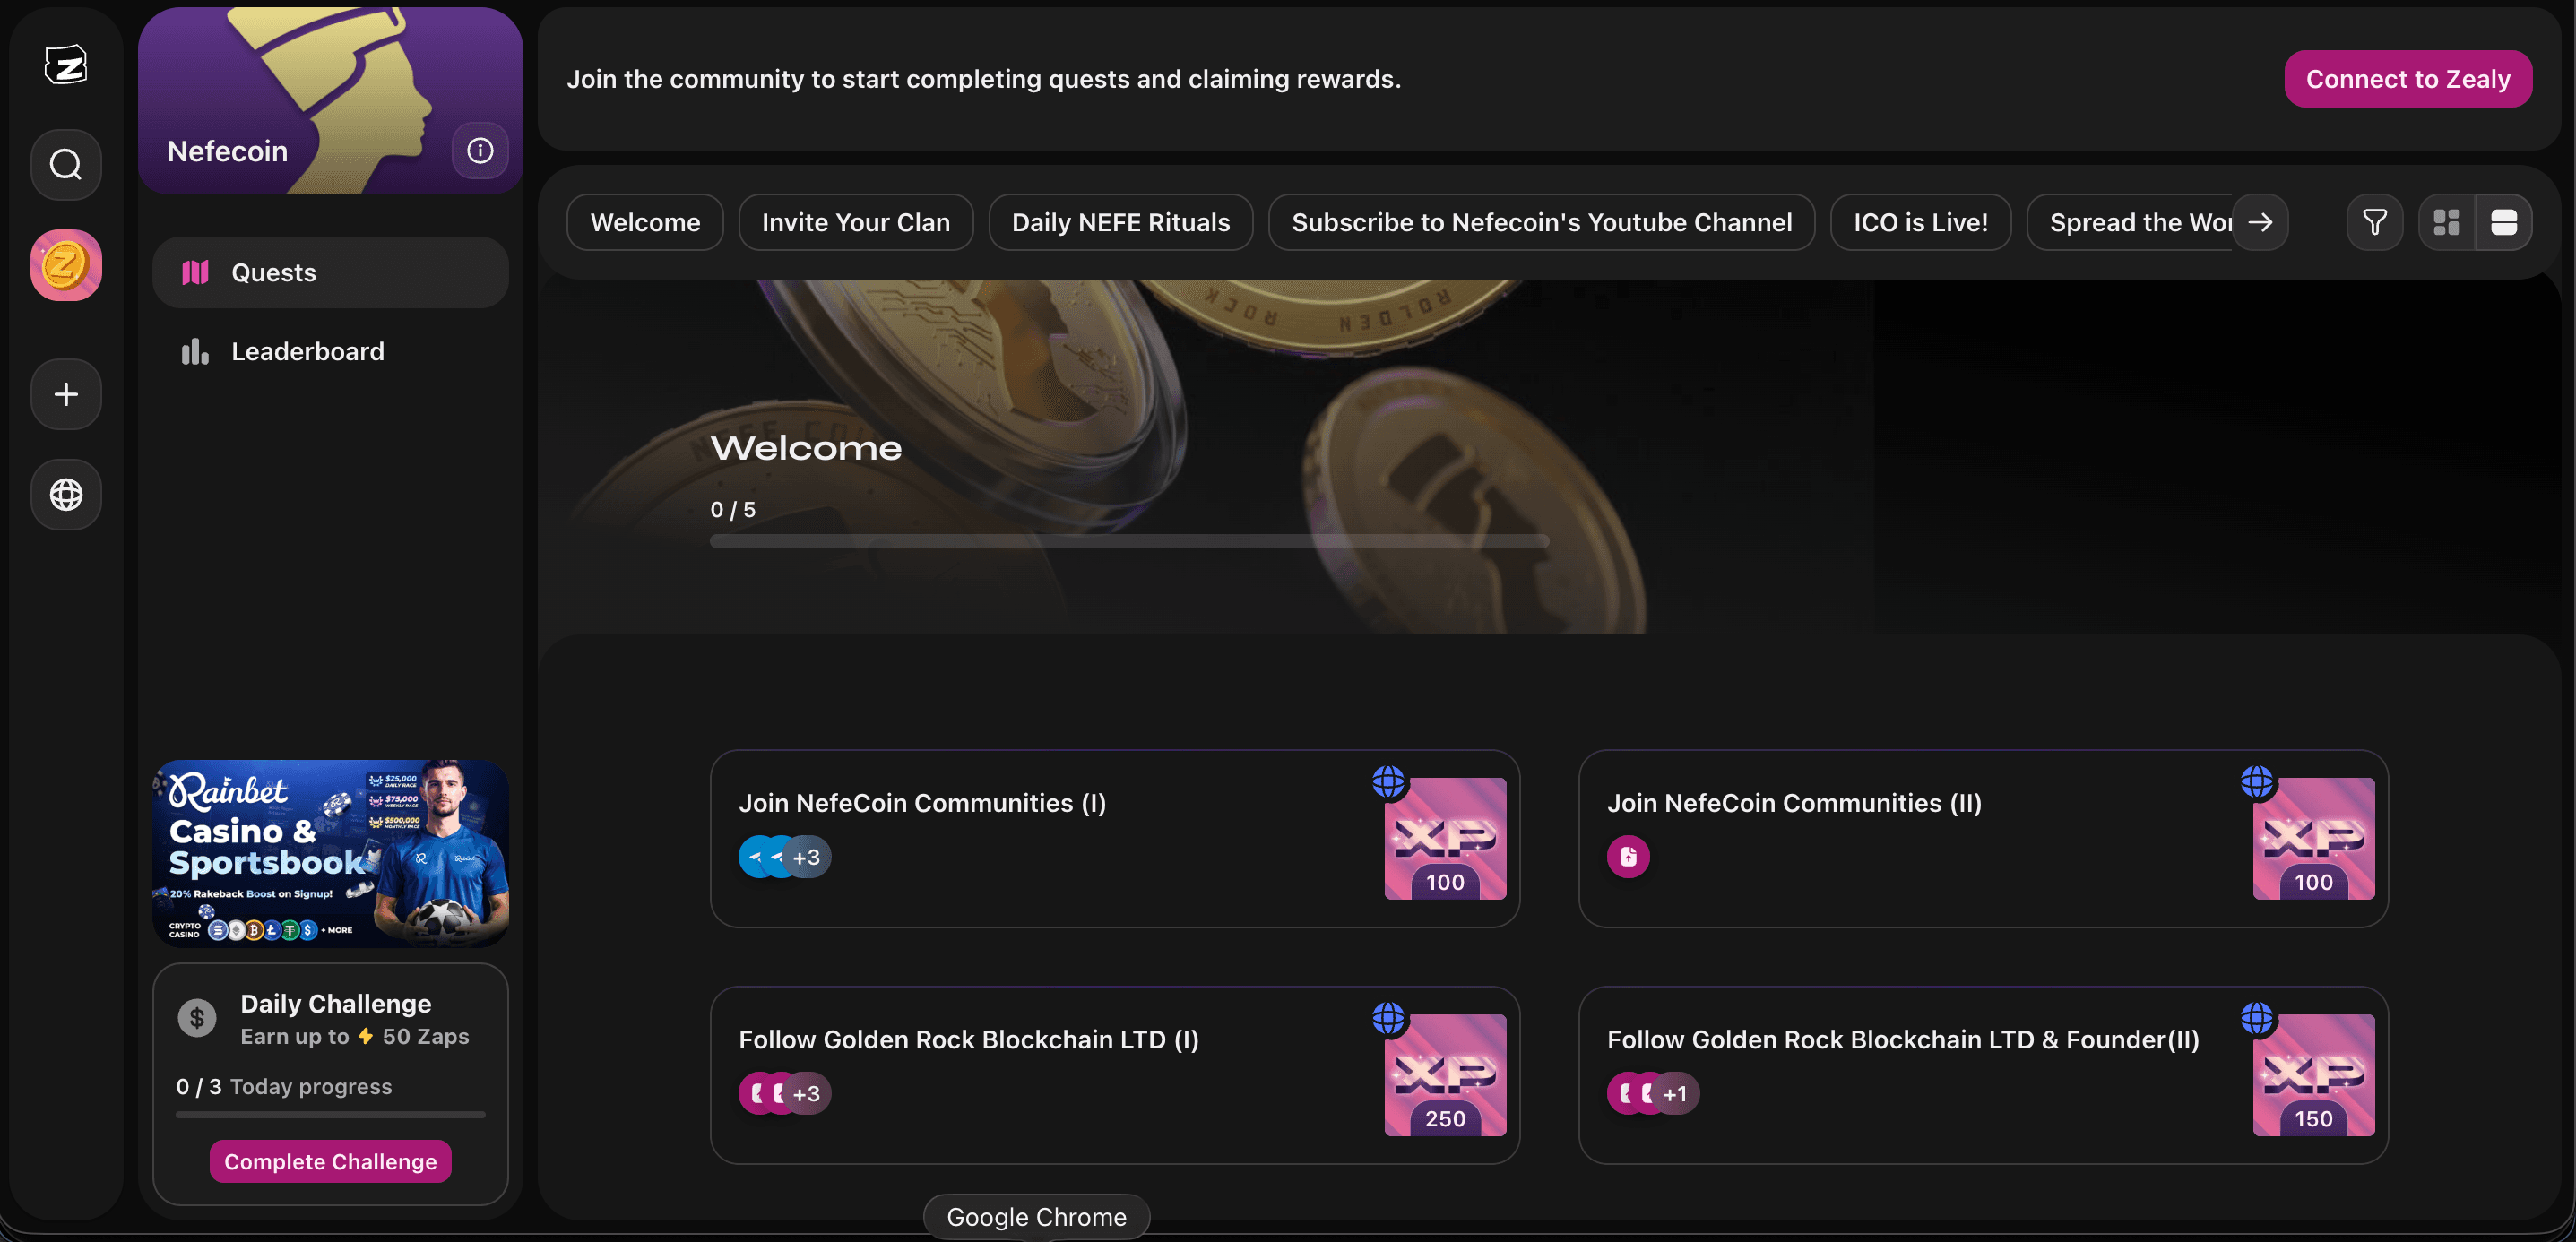This screenshot has width=2576, height=1242.
Task: Open the Rainbet Casino & Sportsbook ad banner
Action: pos(330,853)
